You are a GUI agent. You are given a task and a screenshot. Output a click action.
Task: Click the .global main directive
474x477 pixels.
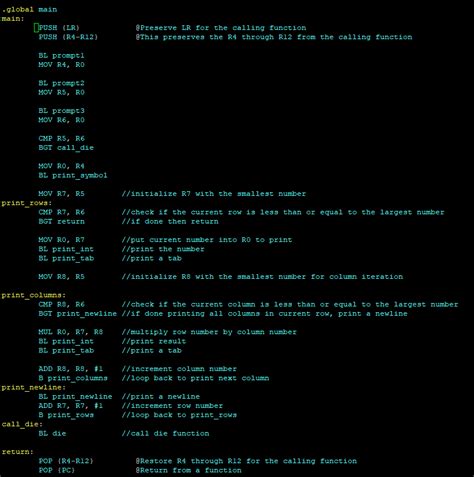tap(29, 9)
